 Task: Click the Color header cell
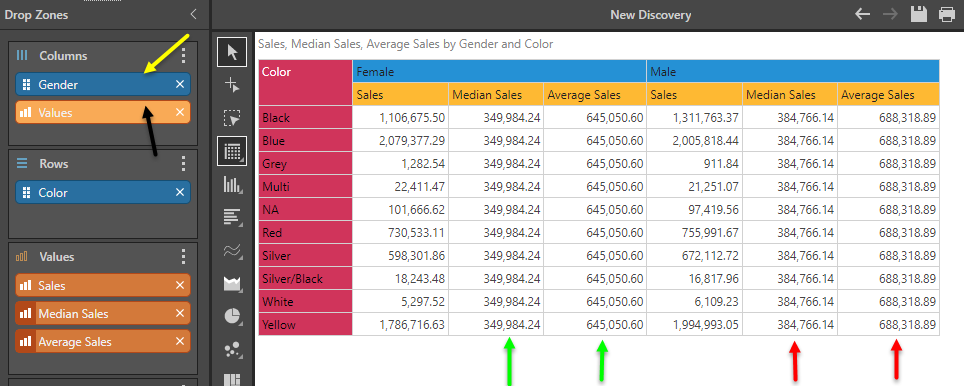click(306, 82)
